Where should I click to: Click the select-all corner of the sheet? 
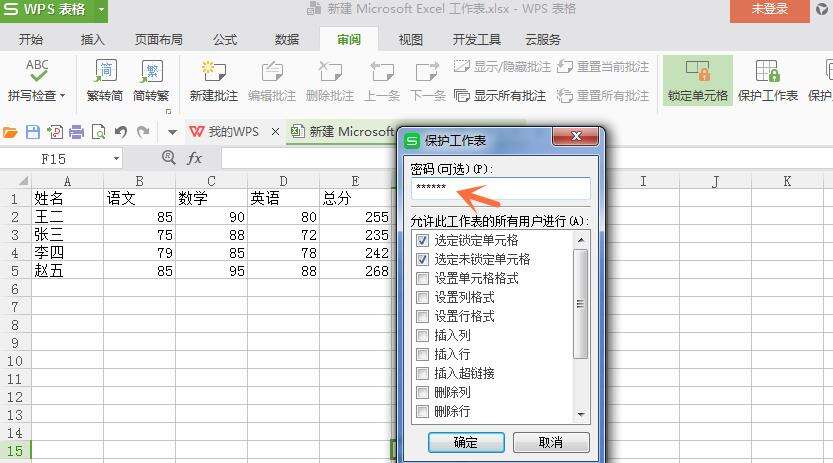tap(23, 181)
